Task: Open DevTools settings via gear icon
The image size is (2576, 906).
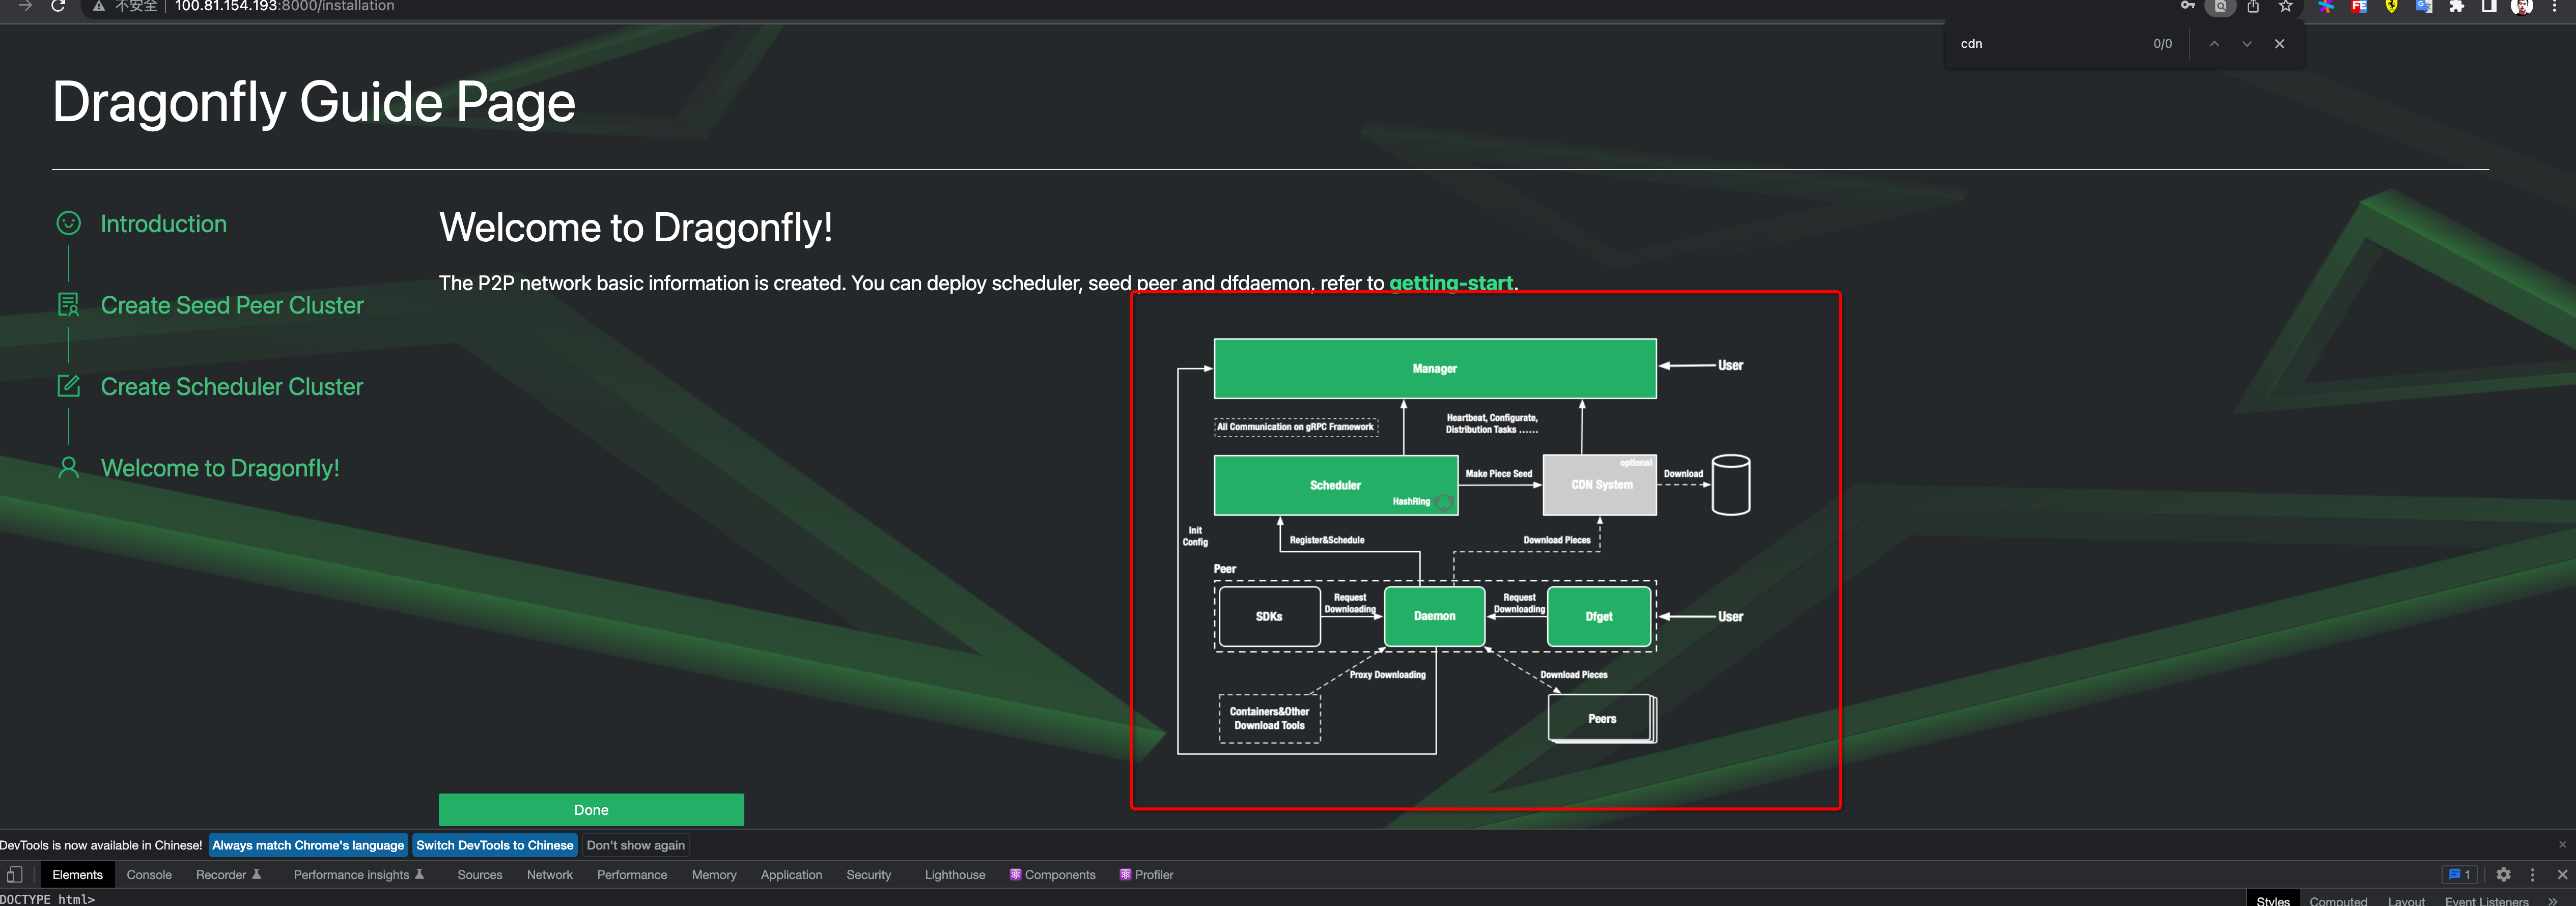Action: 2504,874
